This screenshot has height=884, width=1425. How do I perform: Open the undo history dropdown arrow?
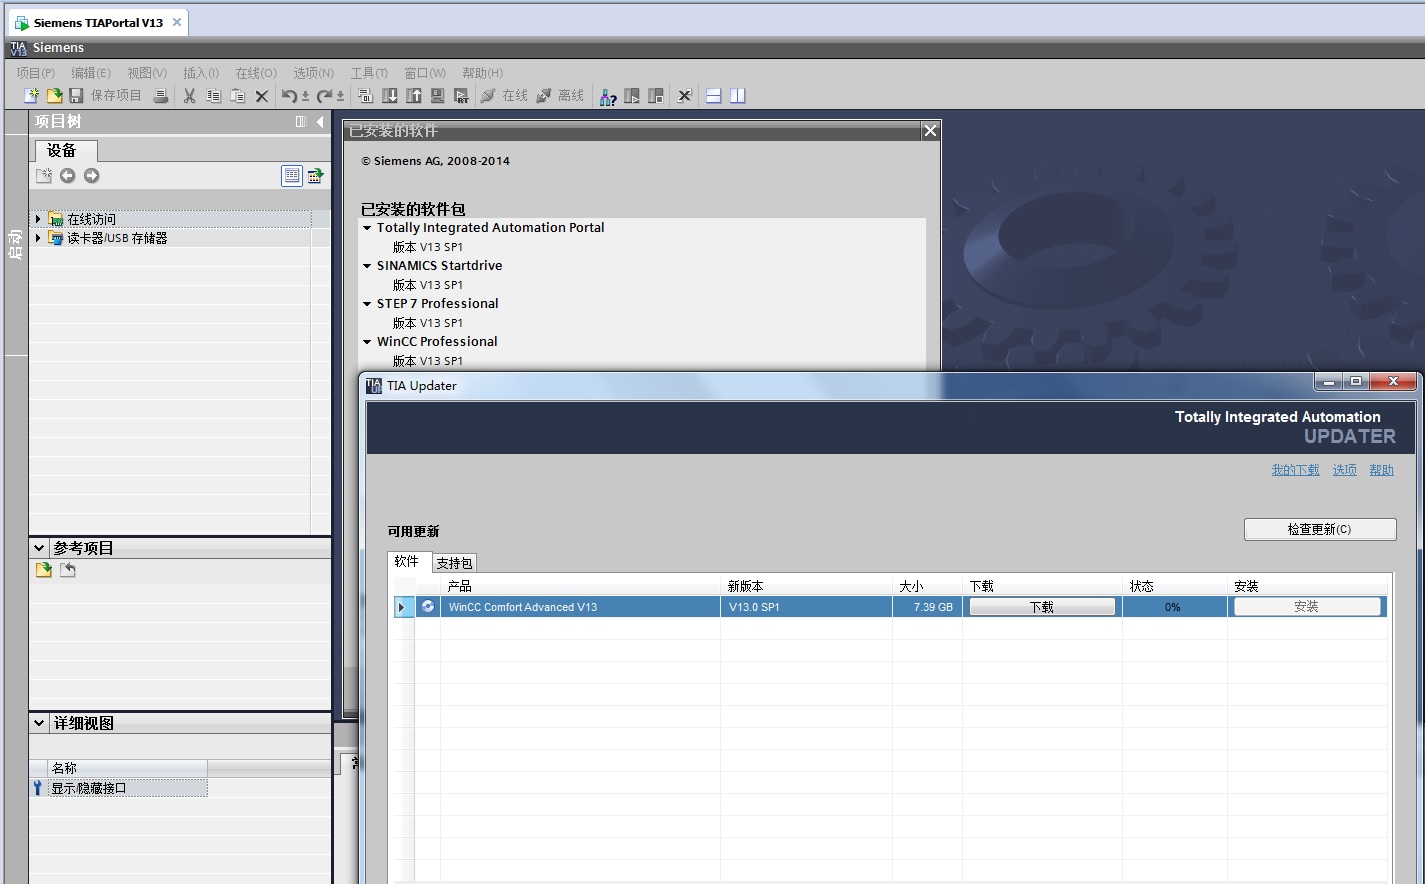[305, 97]
